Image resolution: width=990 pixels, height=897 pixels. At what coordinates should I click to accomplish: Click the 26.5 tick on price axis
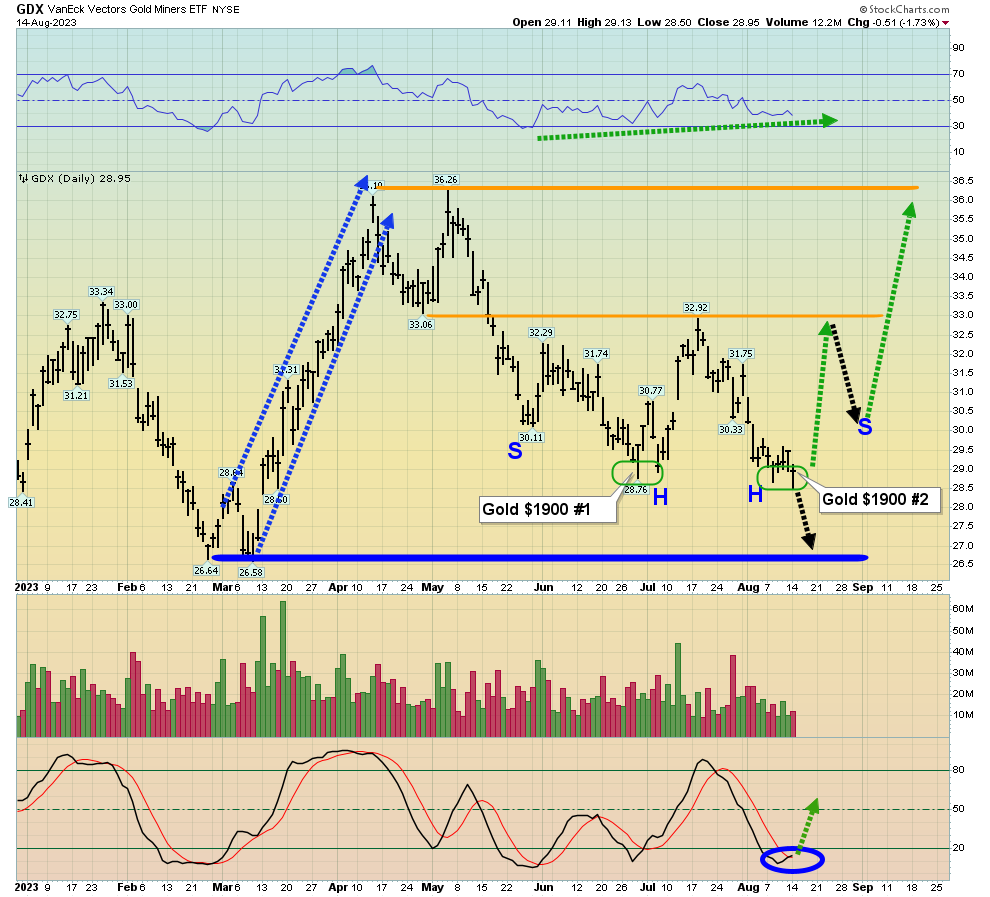pos(963,564)
